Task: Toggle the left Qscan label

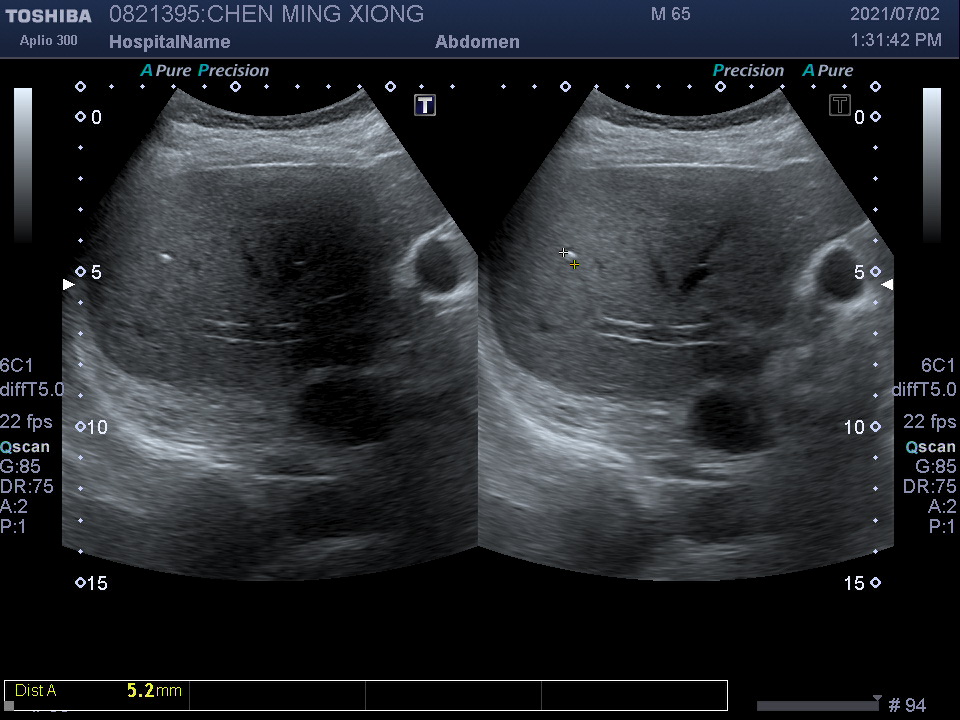Action: (x=25, y=447)
